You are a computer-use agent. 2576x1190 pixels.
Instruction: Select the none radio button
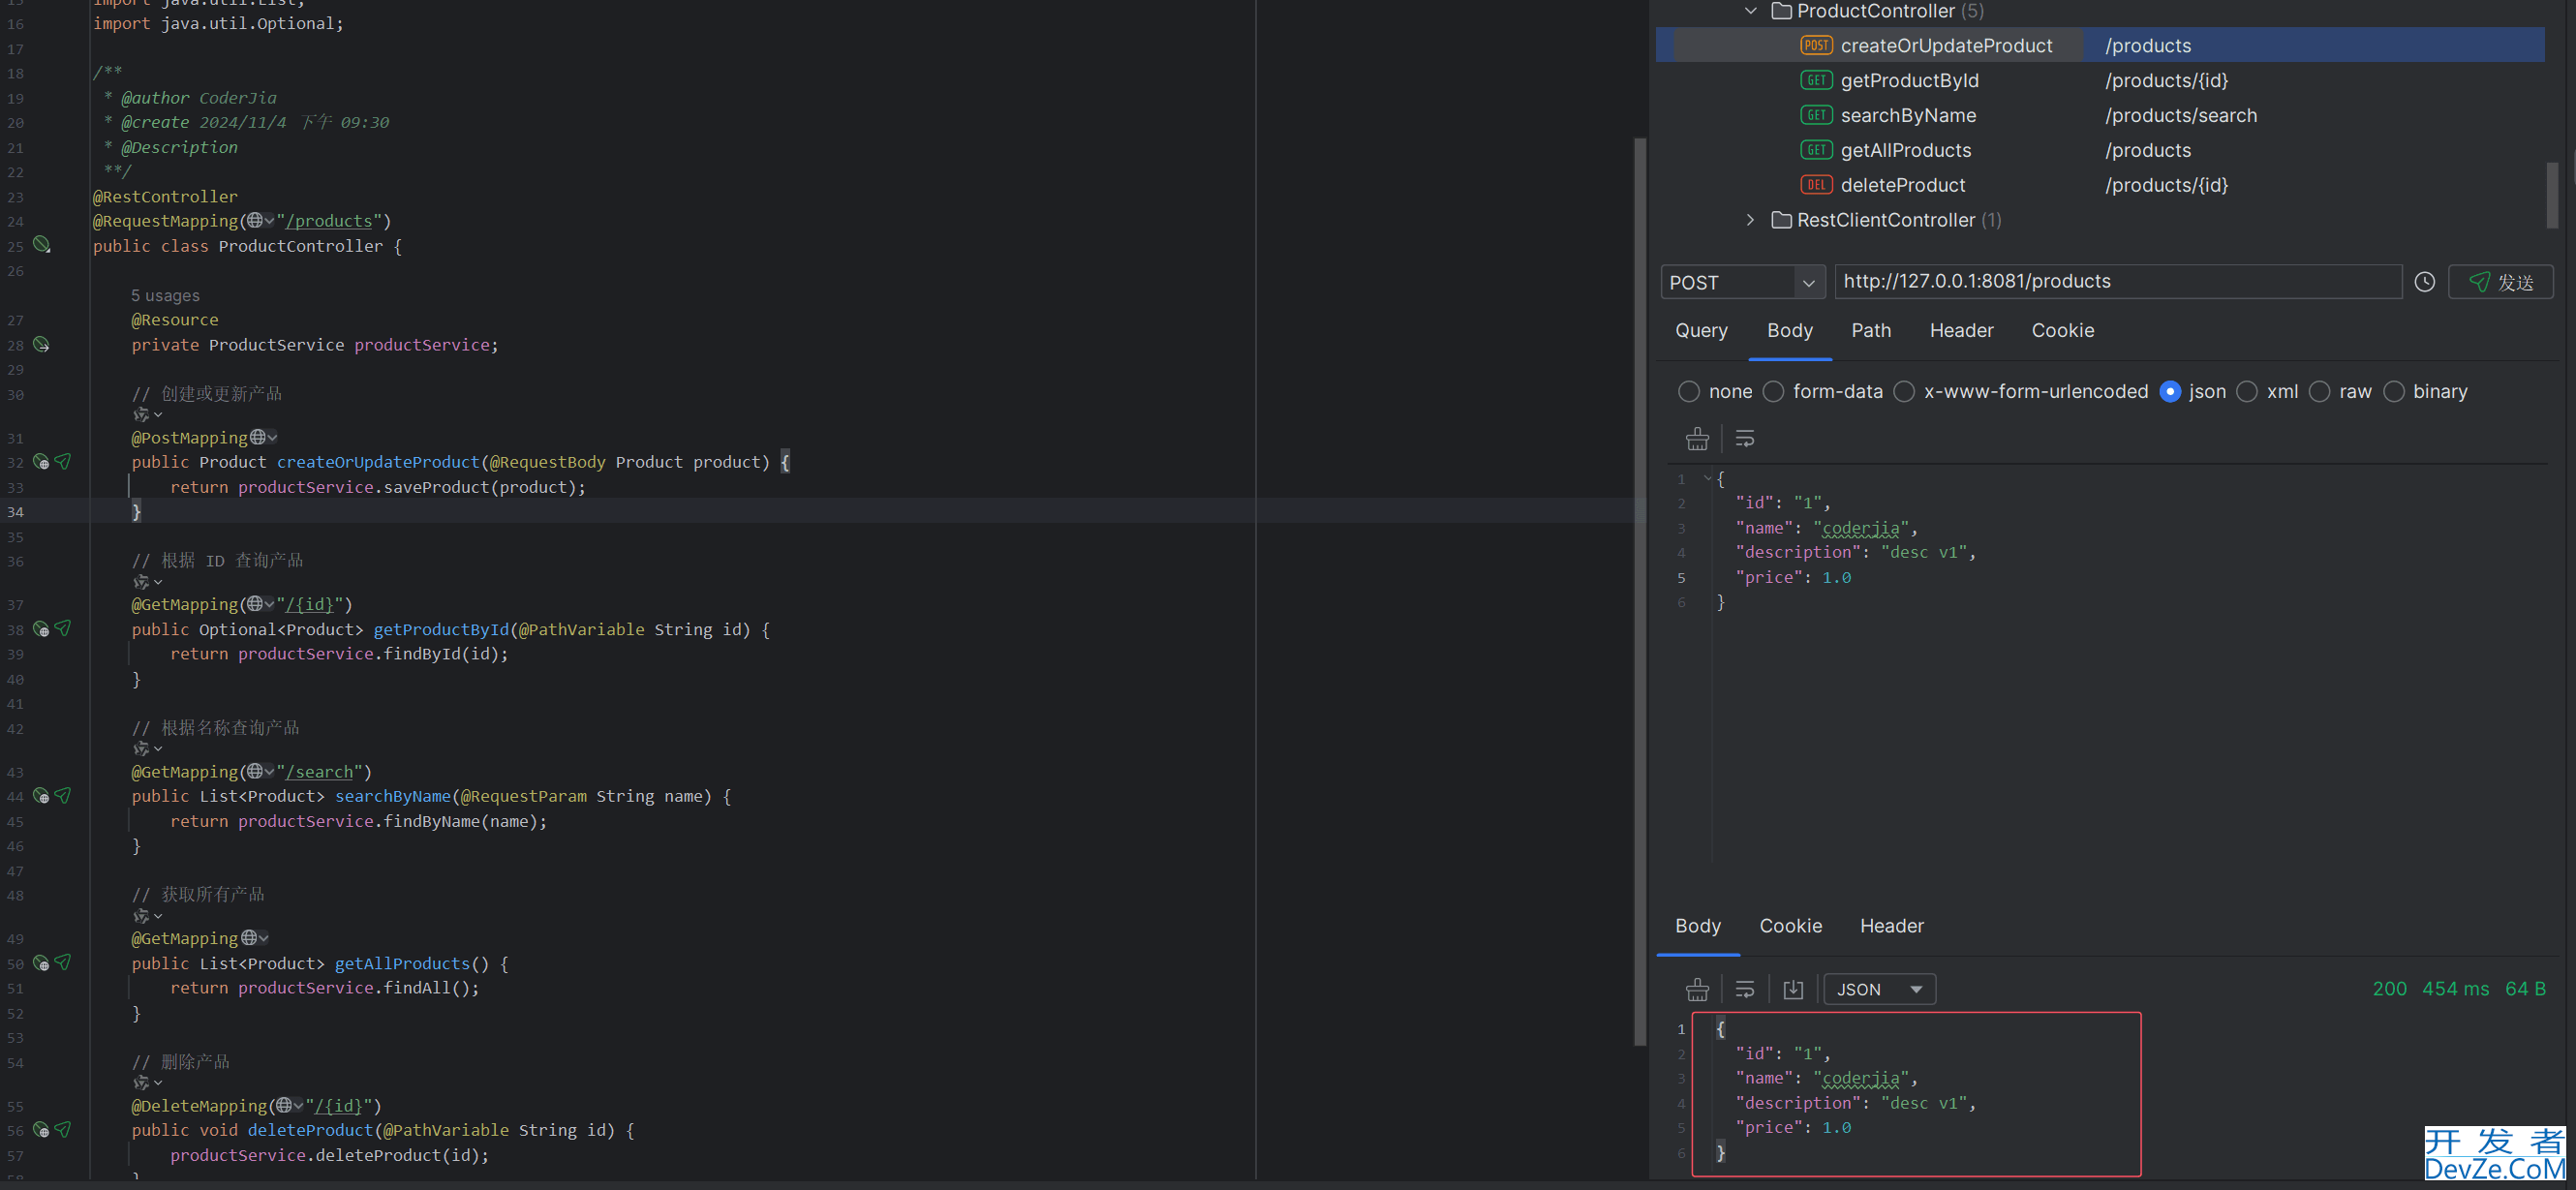click(x=1689, y=391)
